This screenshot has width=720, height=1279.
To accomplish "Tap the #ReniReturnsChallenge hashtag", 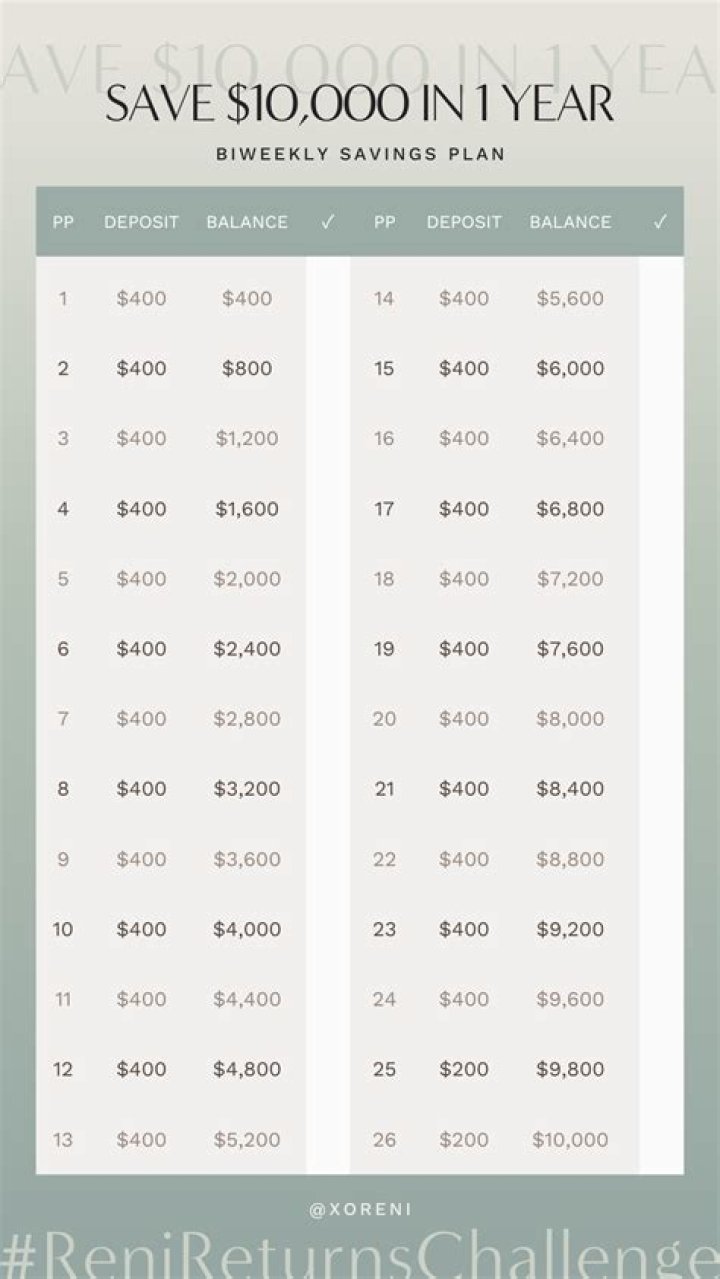I will [360, 1254].
